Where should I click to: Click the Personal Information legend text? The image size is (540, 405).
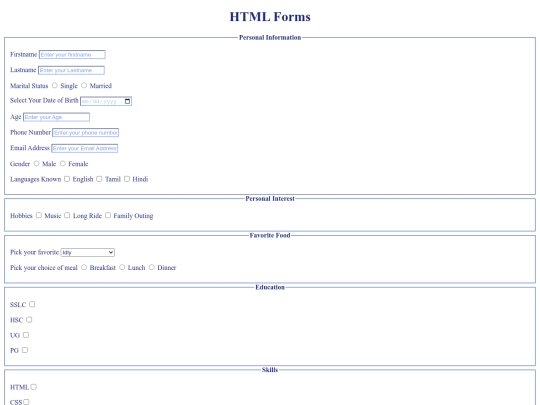(270, 37)
